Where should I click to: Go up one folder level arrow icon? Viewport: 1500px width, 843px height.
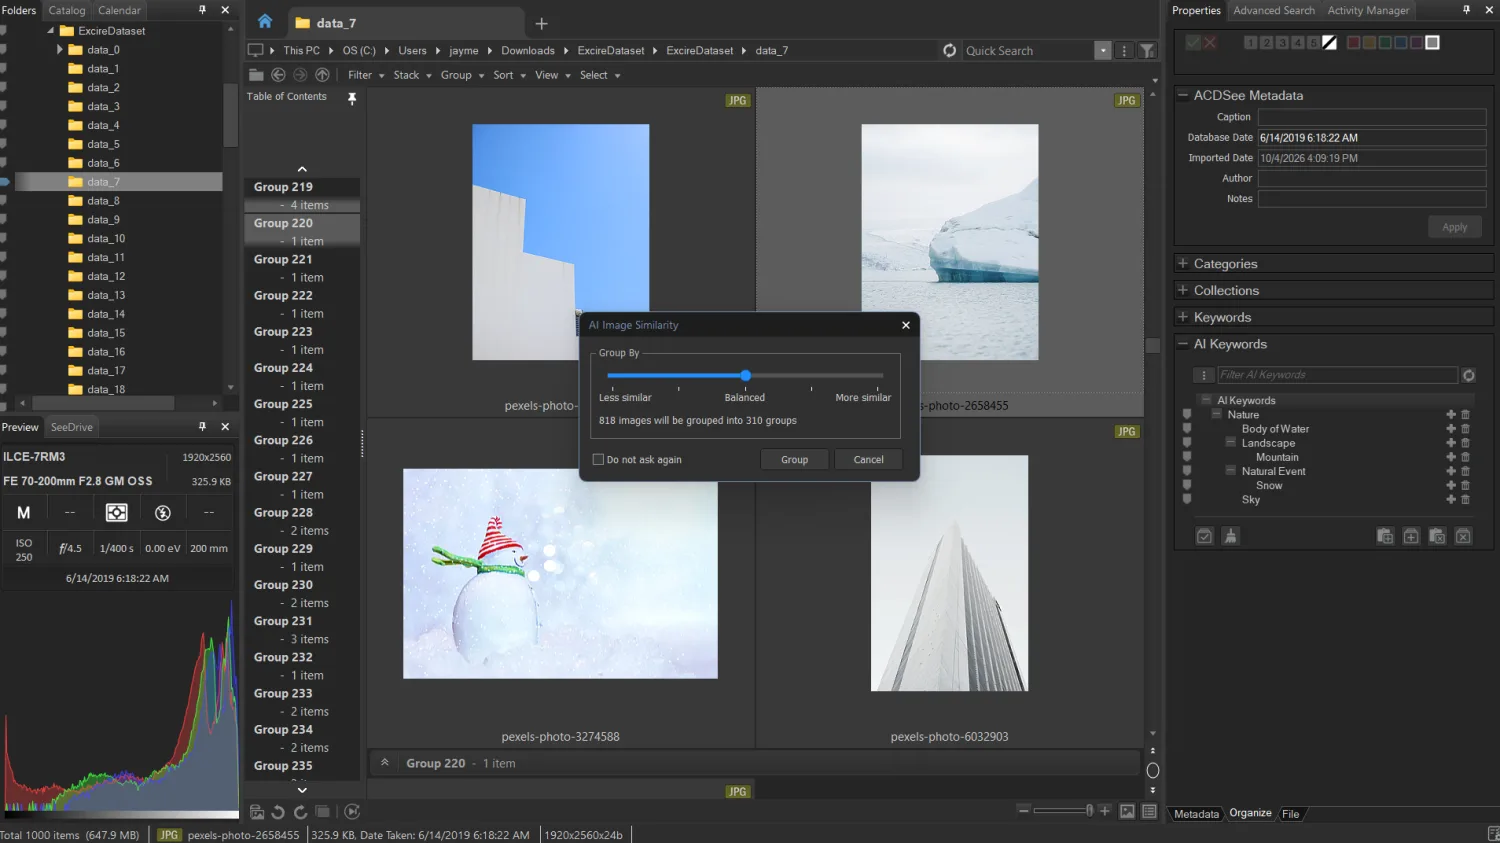point(322,75)
